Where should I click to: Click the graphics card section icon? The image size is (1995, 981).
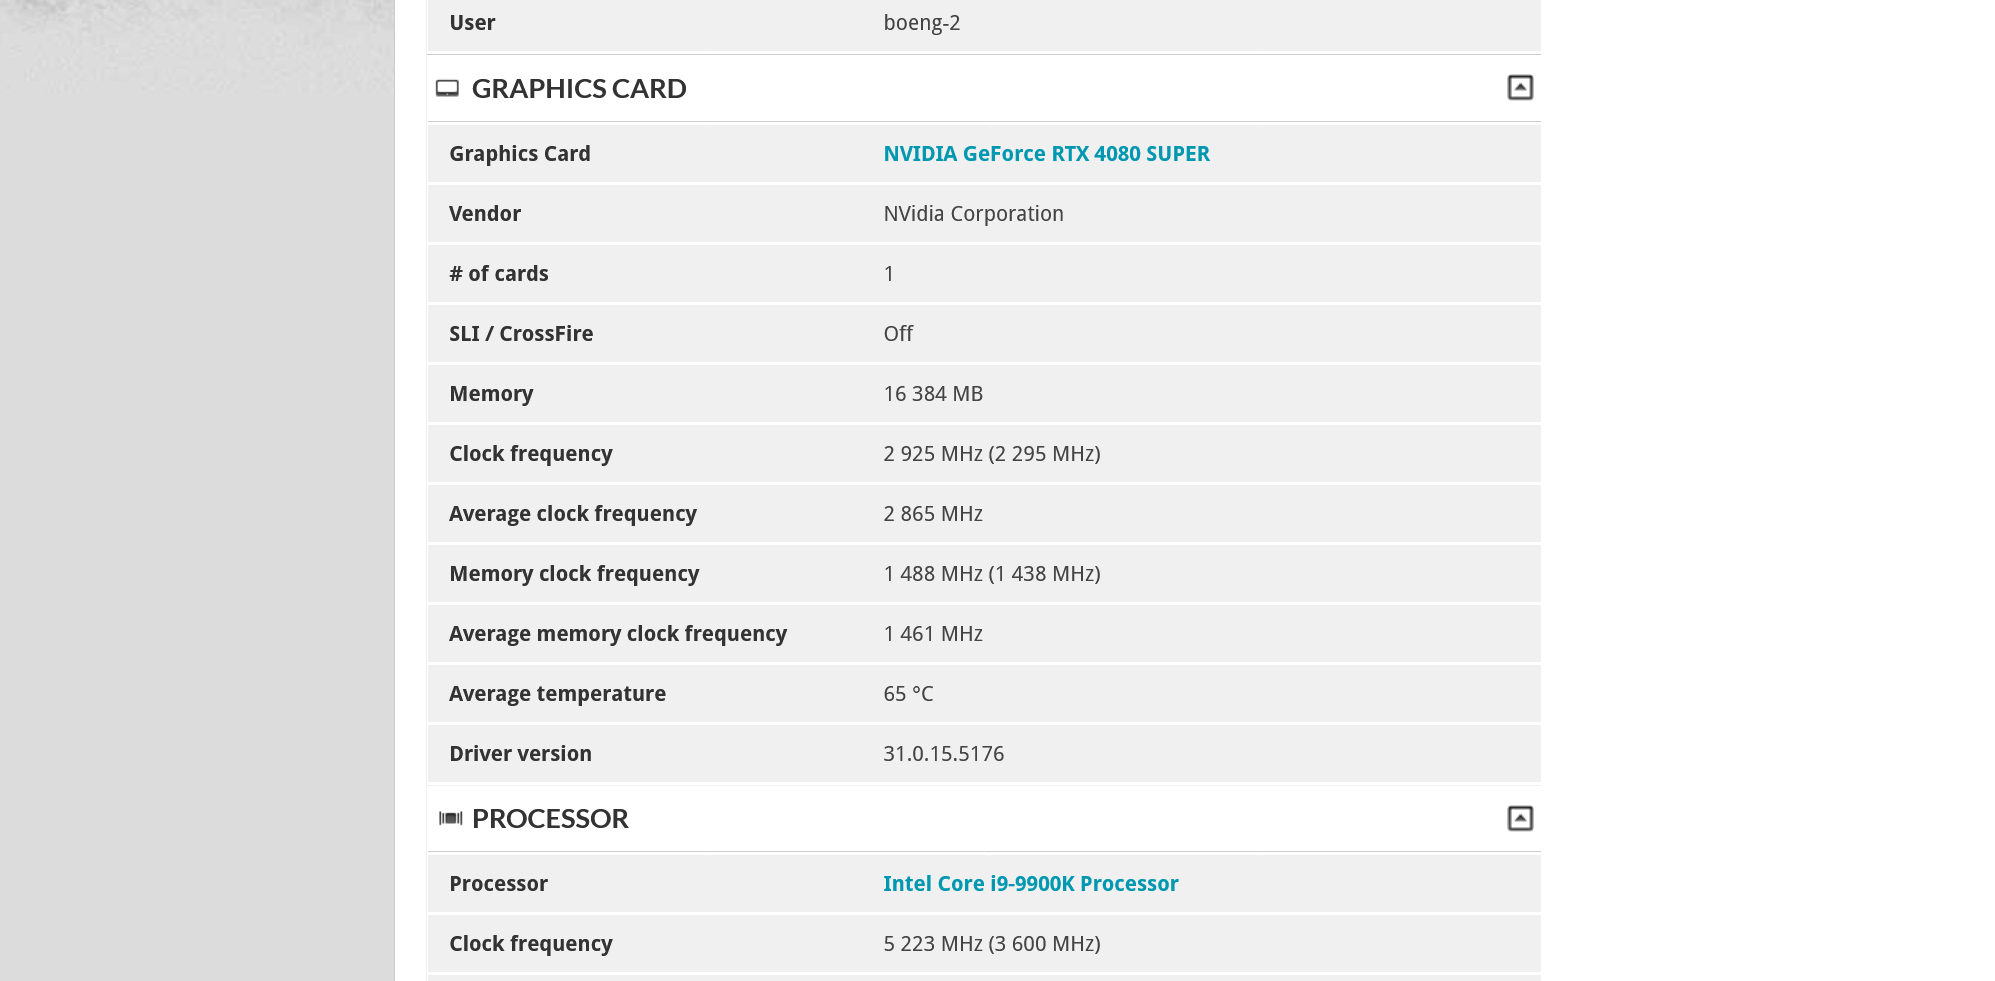tap(447, 89)
